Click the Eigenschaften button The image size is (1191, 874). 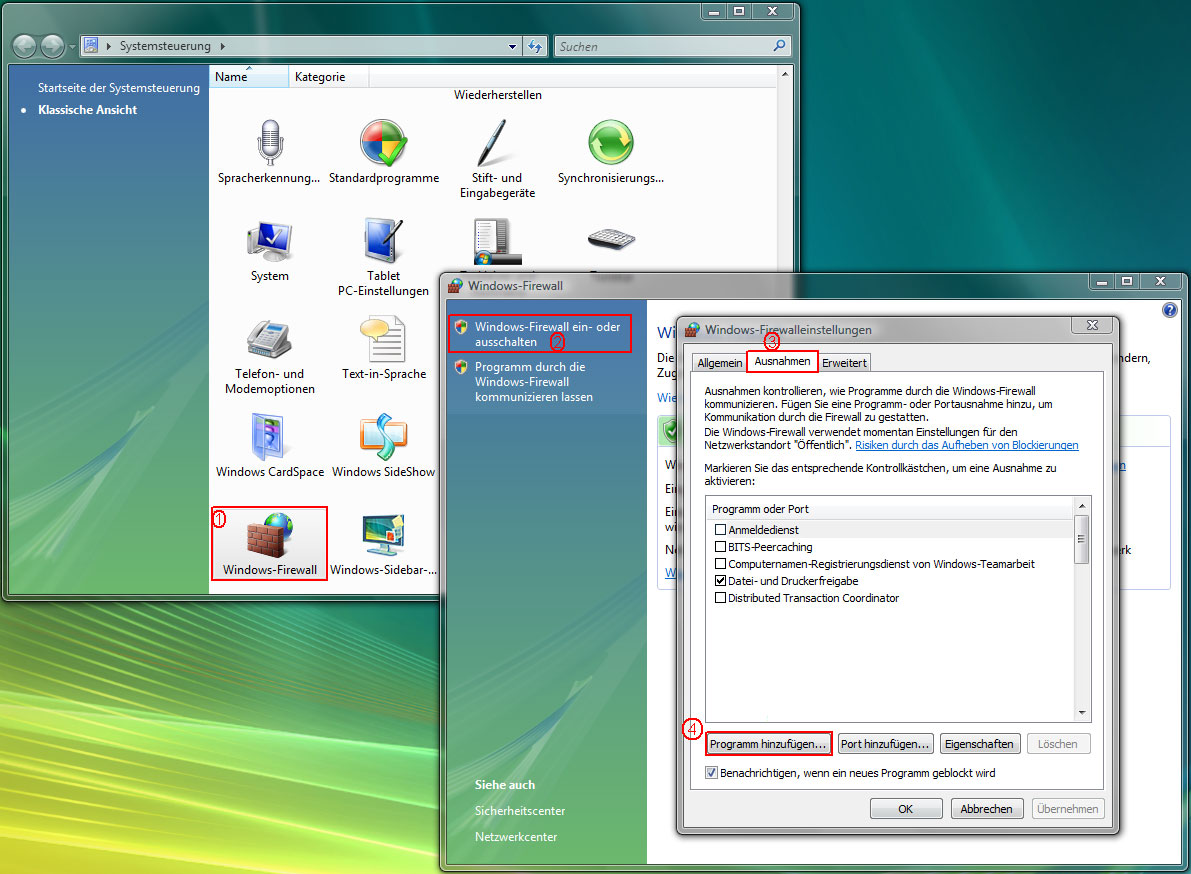pos(979,744)
